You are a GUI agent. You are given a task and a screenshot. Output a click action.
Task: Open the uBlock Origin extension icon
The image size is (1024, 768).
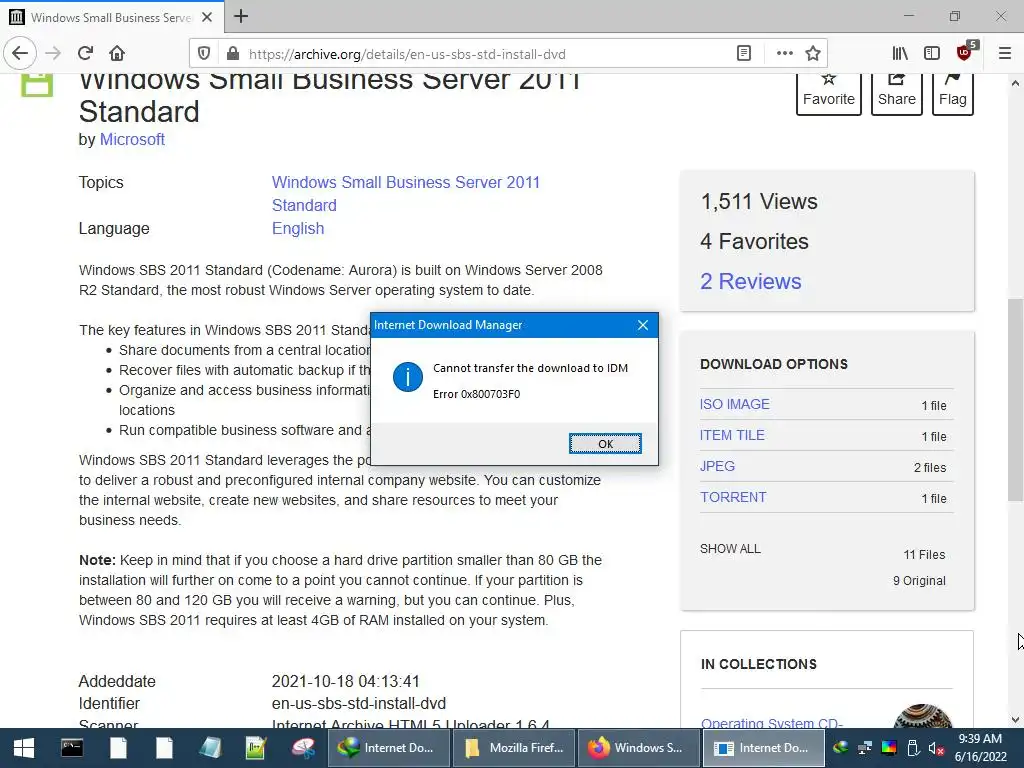[x=965, y=52]
